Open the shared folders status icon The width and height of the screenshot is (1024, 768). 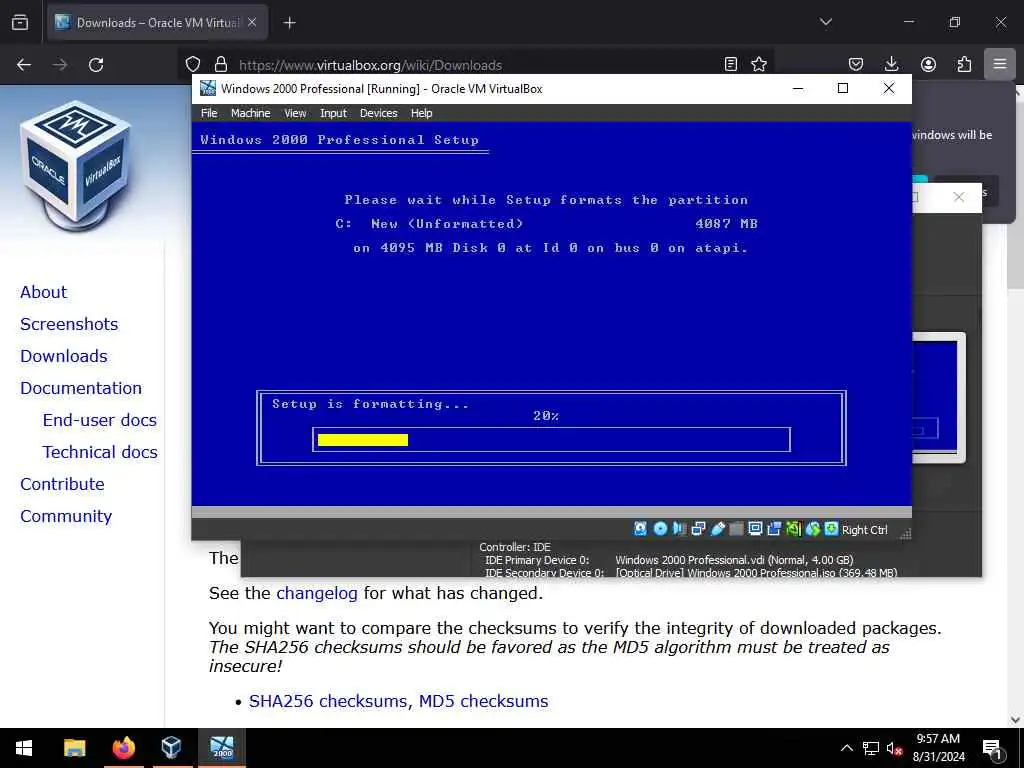(x=736, y=529)
